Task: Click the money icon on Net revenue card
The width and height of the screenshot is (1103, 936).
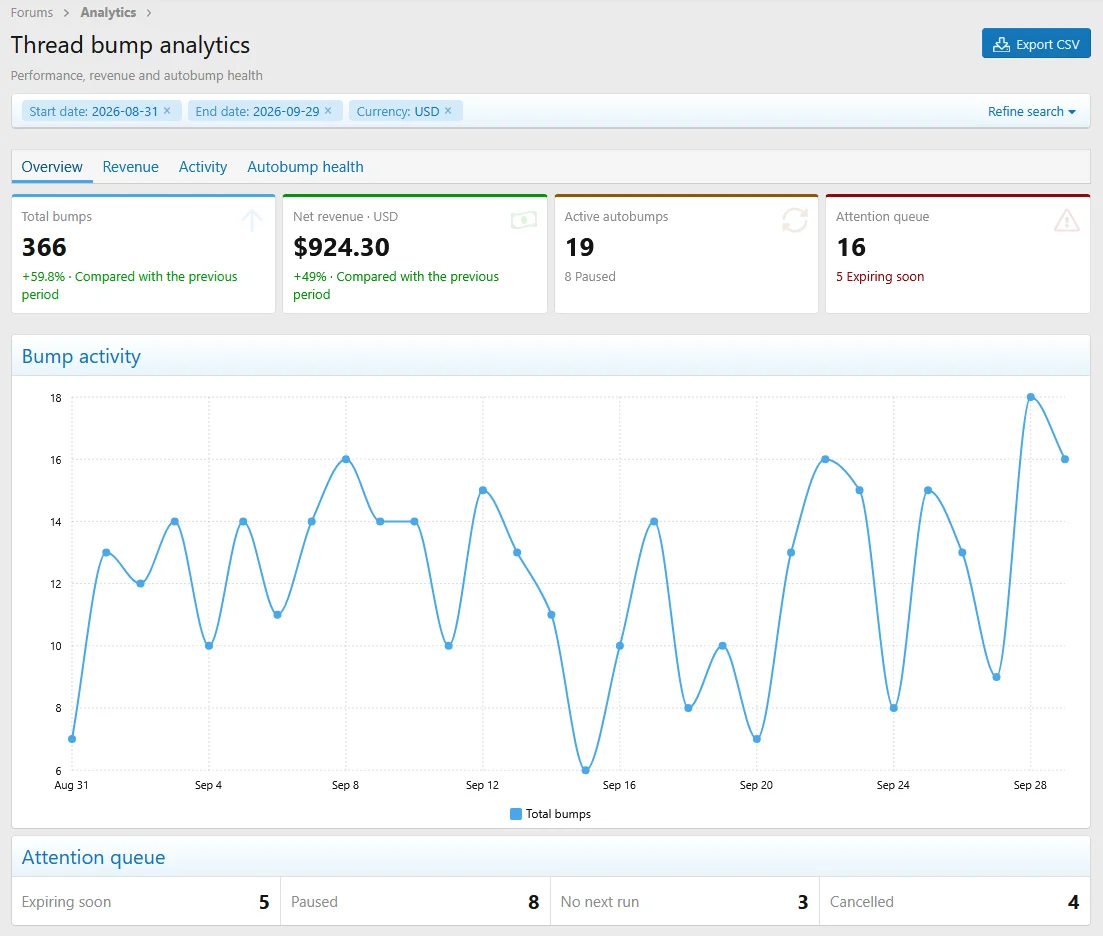Action: click(524, 221)
